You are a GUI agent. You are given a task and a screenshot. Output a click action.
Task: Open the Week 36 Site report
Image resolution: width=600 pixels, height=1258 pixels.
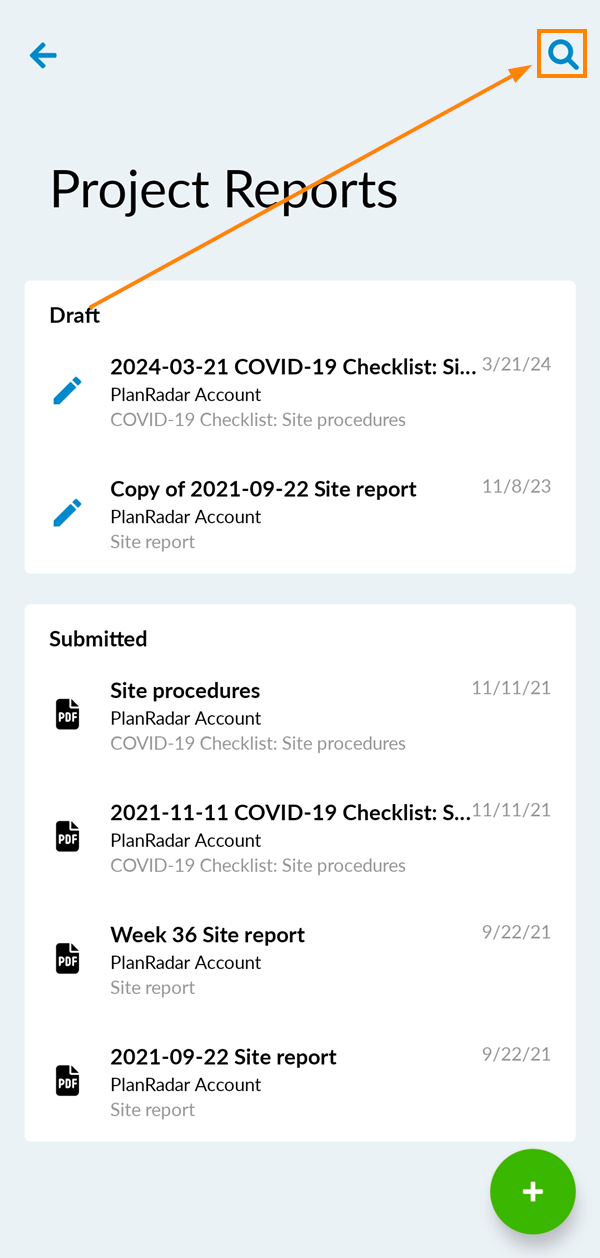pyautogui.click(x=207, y=935)
